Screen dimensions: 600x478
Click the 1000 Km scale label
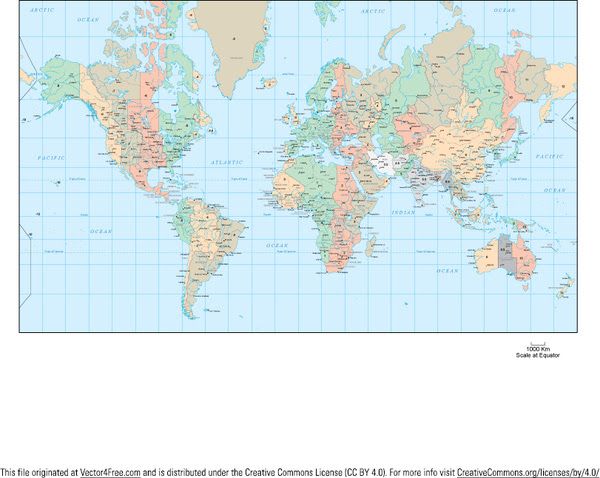coord(538,349)
